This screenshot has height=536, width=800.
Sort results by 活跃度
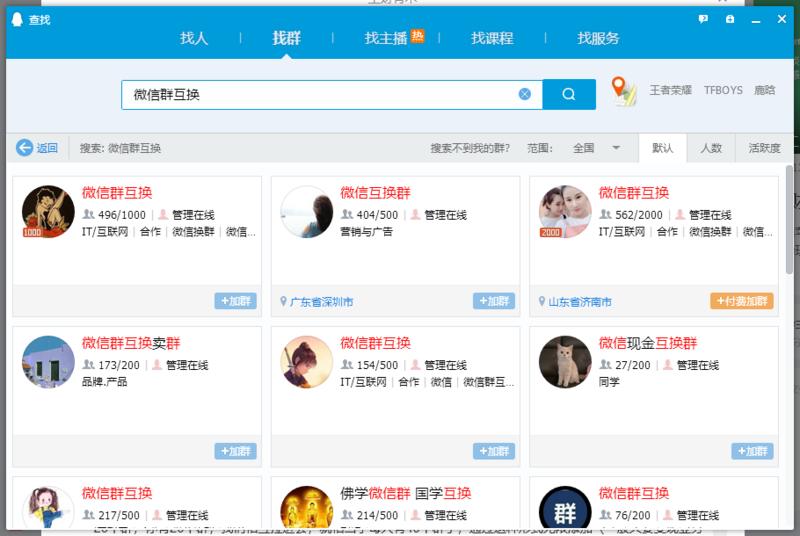[x=764, y=148]
